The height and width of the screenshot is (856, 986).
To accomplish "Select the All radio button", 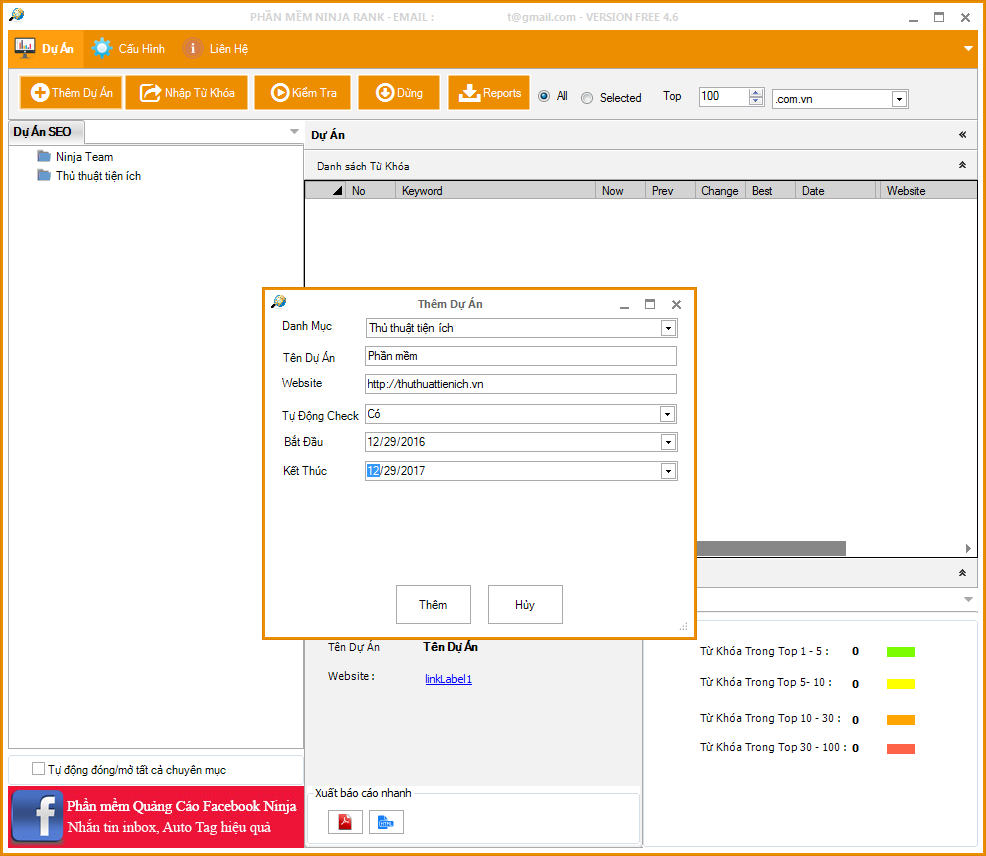I will tap(544, 97).
